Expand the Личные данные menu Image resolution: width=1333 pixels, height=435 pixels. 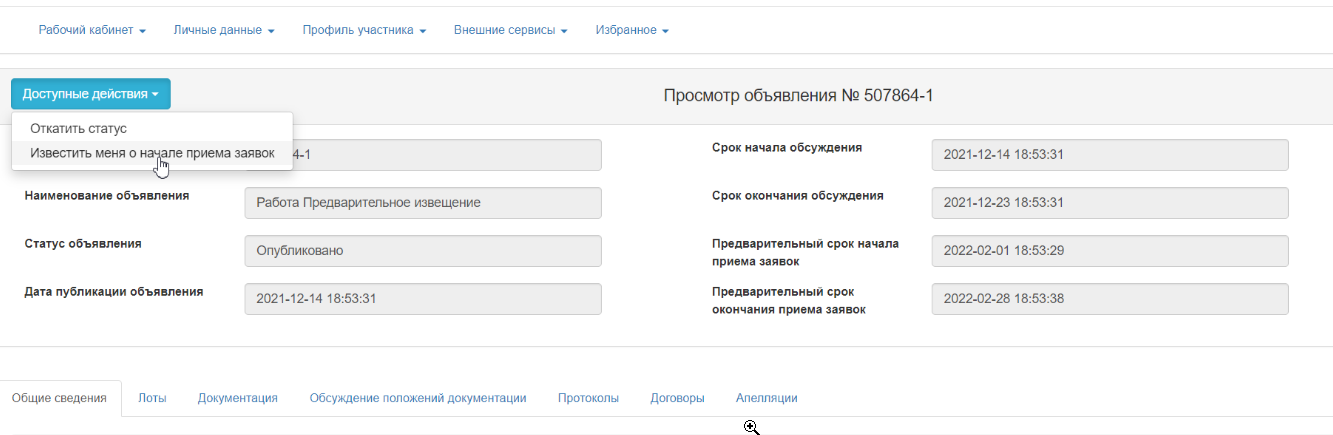(223, 30)
